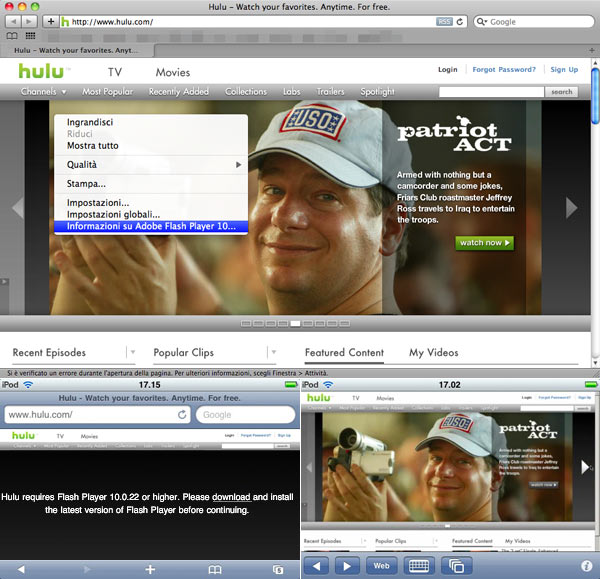The image size is (600, 579).
Task: Switch to the My Videos tab
Action: [433, 352]
